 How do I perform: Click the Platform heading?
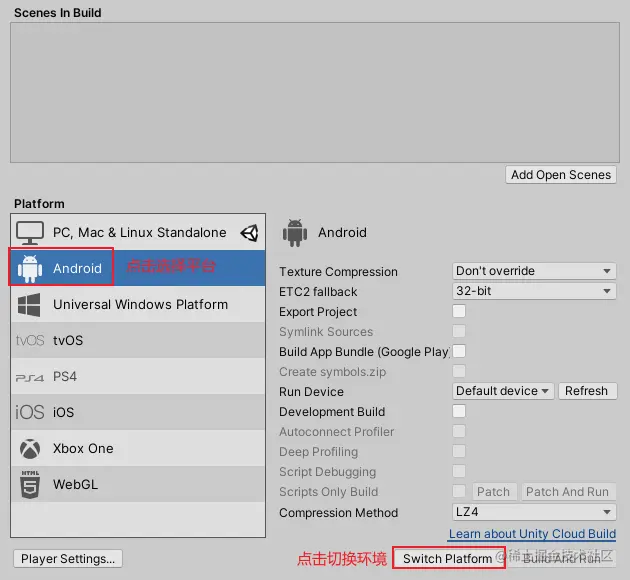click(x=39, y=204)
